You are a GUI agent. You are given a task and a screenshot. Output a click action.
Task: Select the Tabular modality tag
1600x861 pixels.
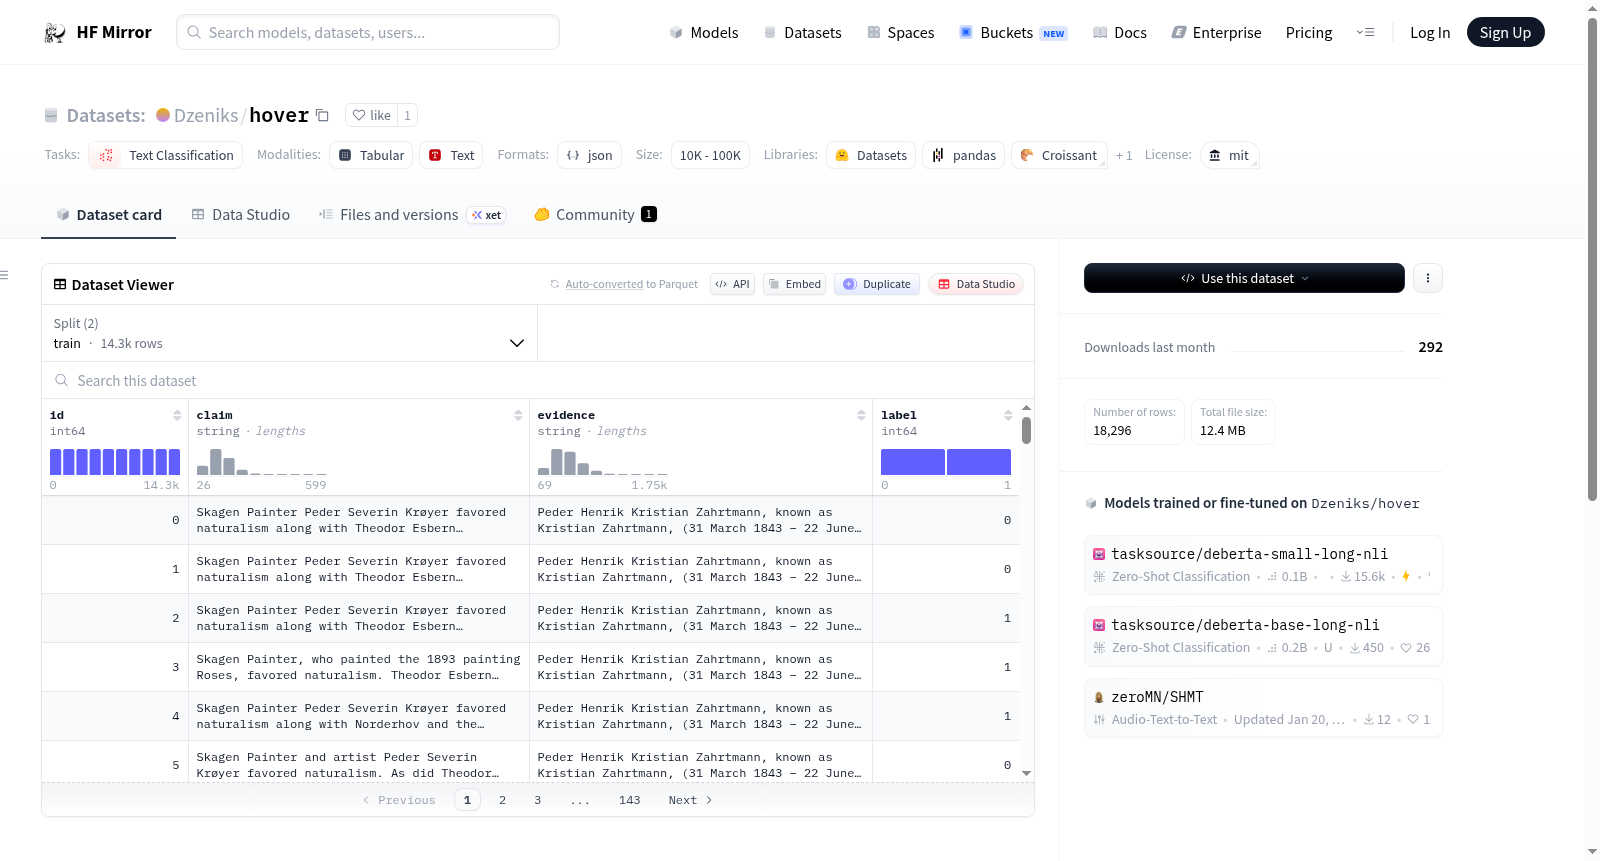coord(371,155)
